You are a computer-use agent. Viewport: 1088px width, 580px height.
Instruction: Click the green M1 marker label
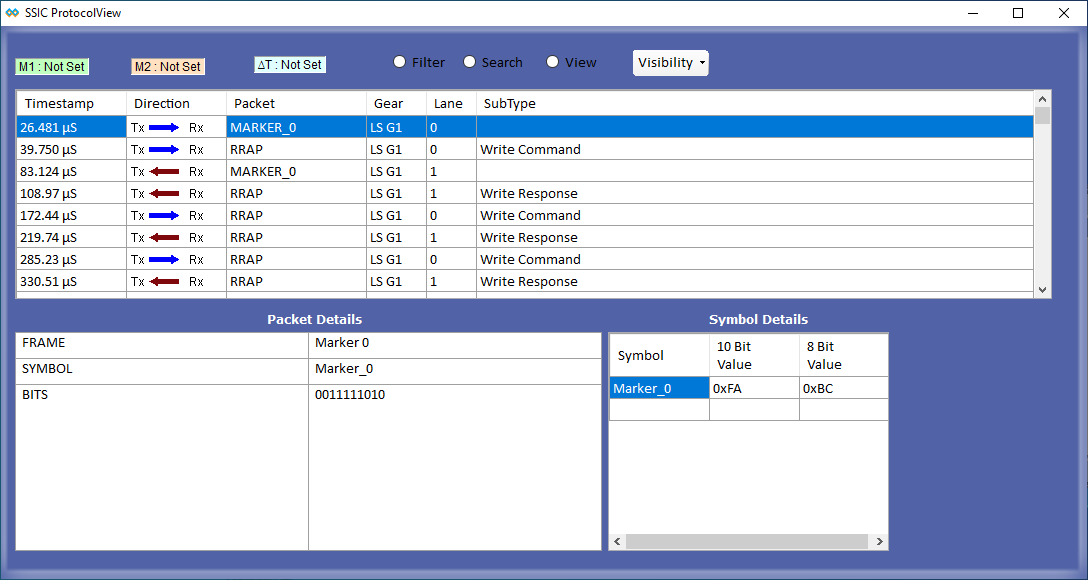coord(52,67)
